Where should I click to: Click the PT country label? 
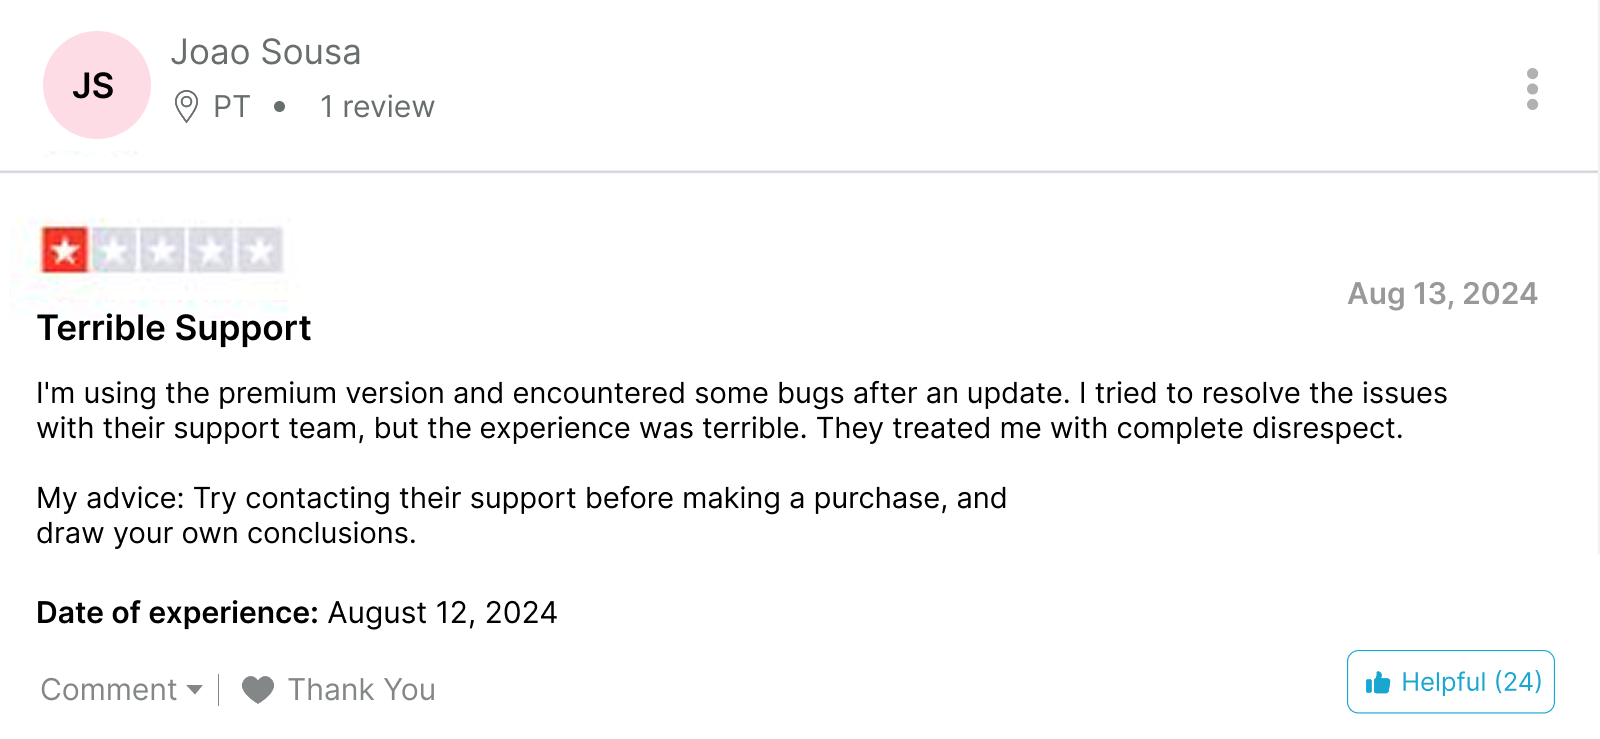(x=232, y=106)
